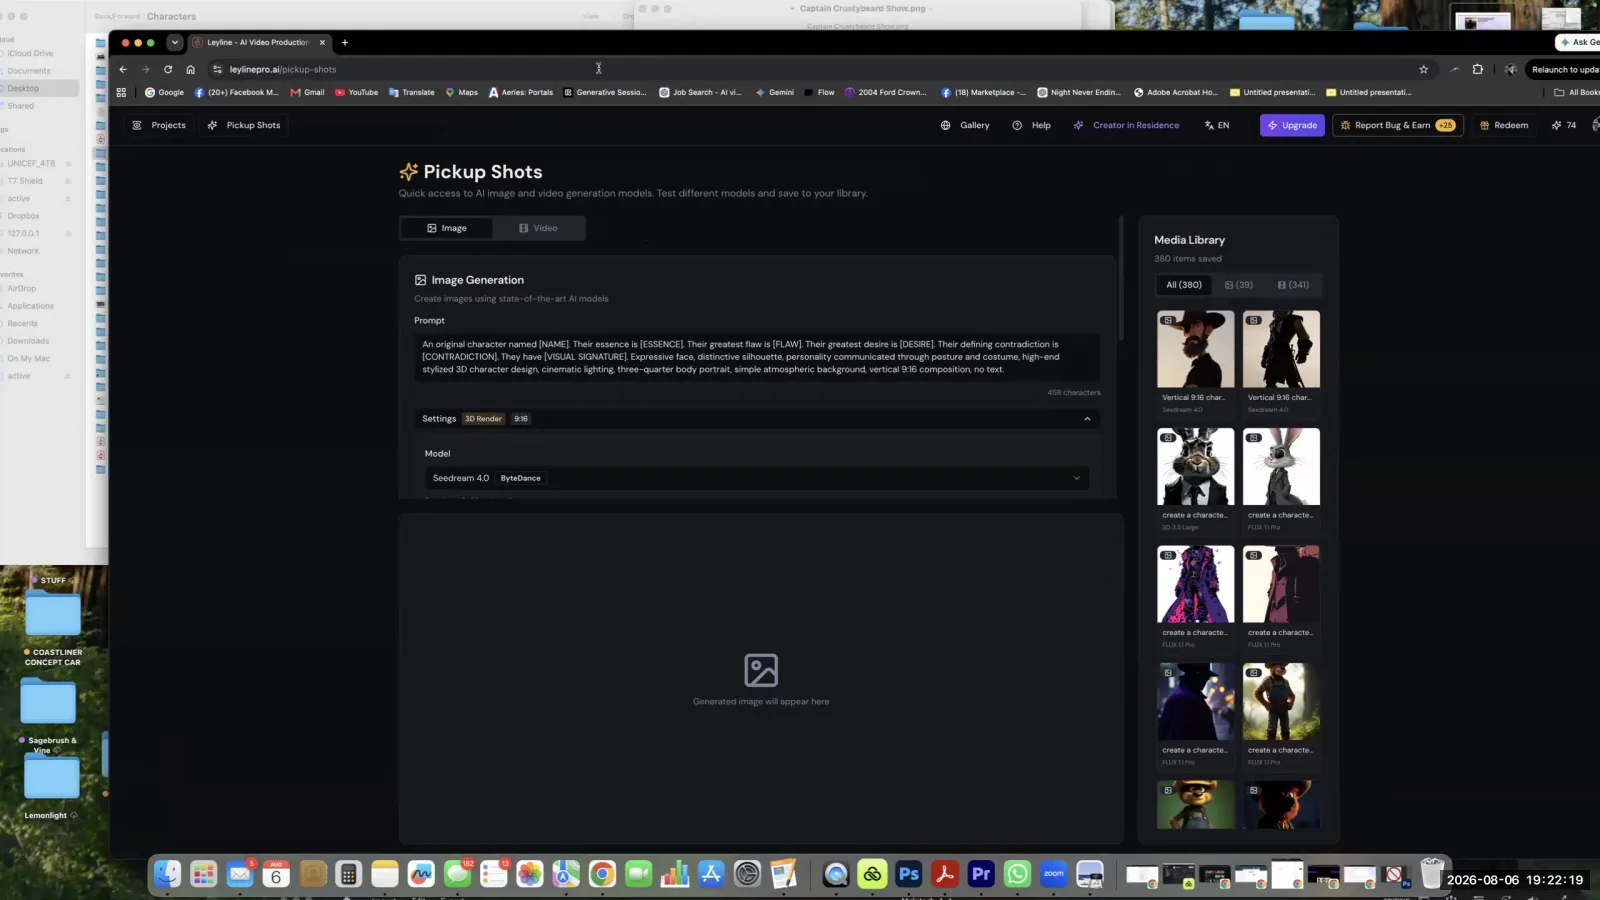Click the 3D Render settings tag
Screen dimensions: 1600x900
pyautogui.click(x=483, y=419)
